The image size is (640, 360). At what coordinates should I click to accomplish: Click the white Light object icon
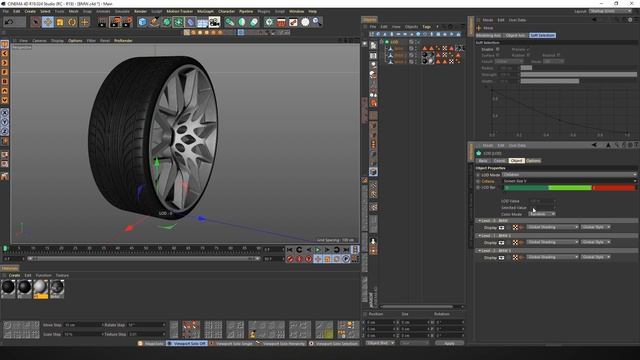(x=305, y=22)
